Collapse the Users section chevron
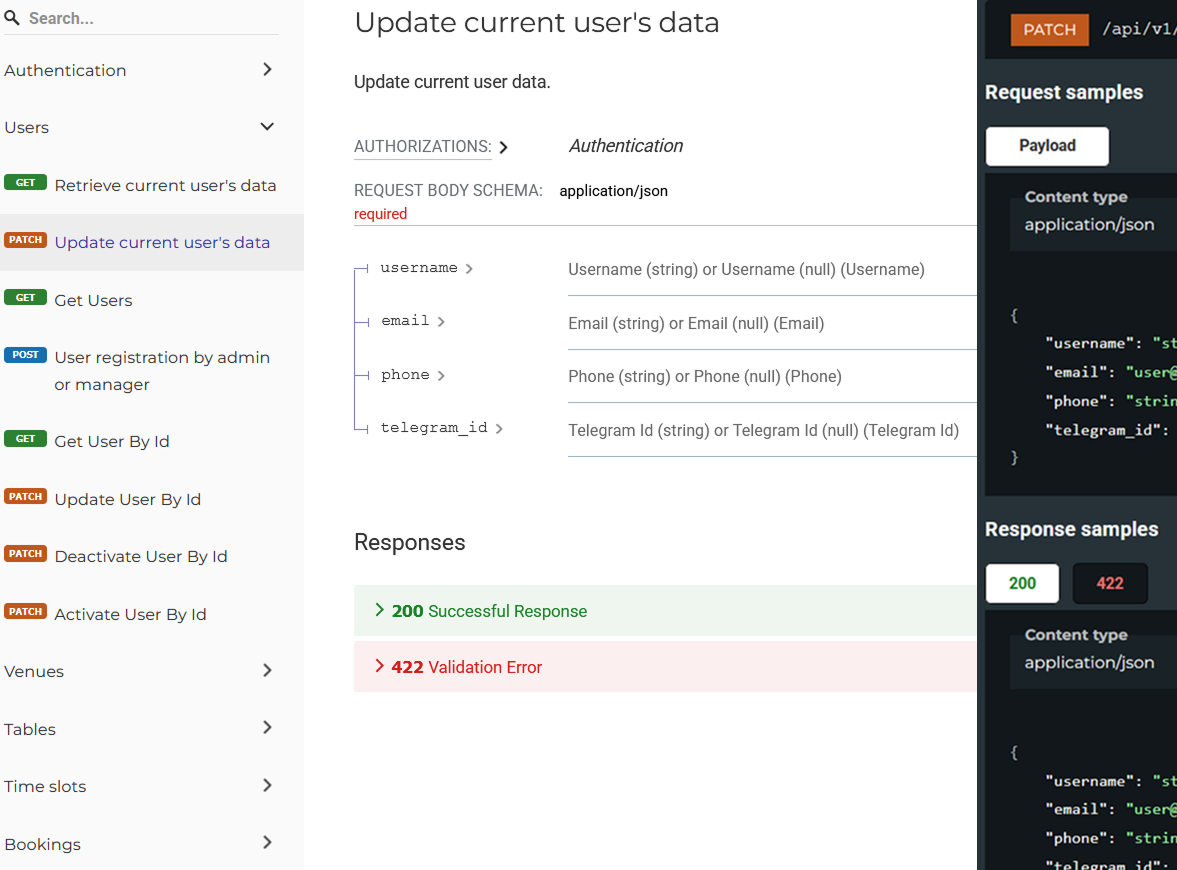 pyautogui.click(x=267, y=126)
